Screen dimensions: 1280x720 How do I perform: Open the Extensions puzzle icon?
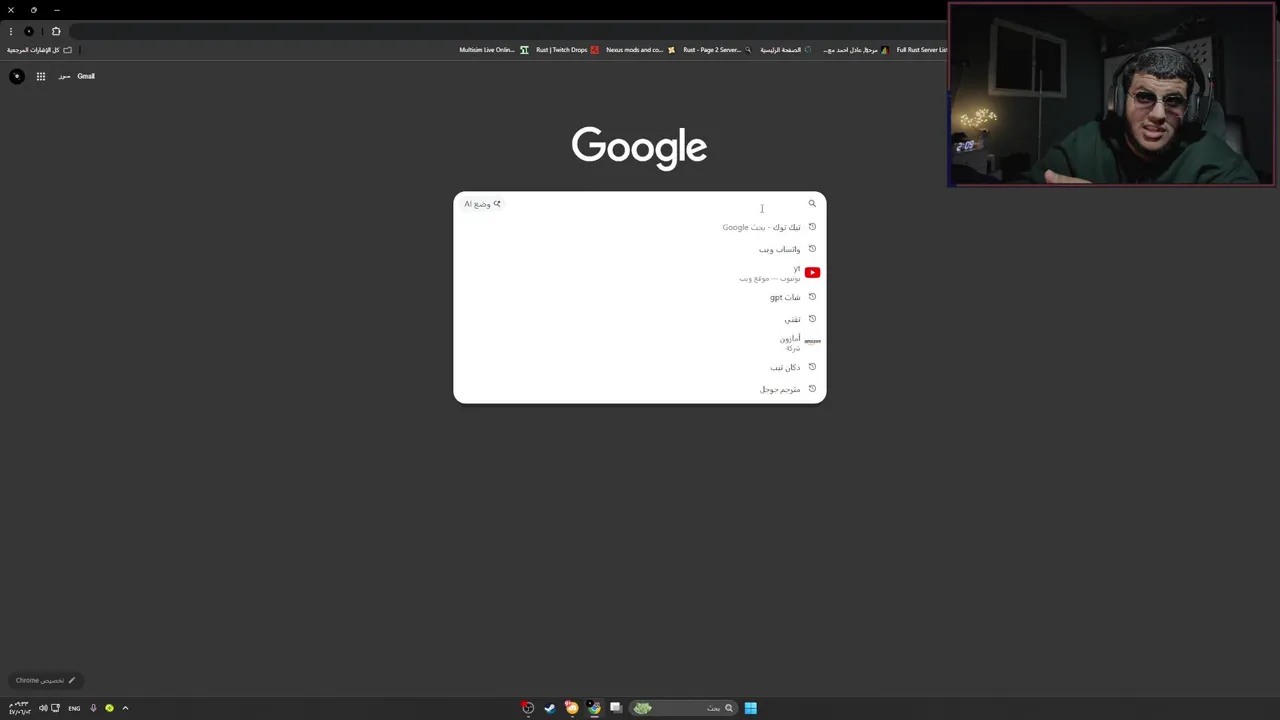click(x=56, y=31)
